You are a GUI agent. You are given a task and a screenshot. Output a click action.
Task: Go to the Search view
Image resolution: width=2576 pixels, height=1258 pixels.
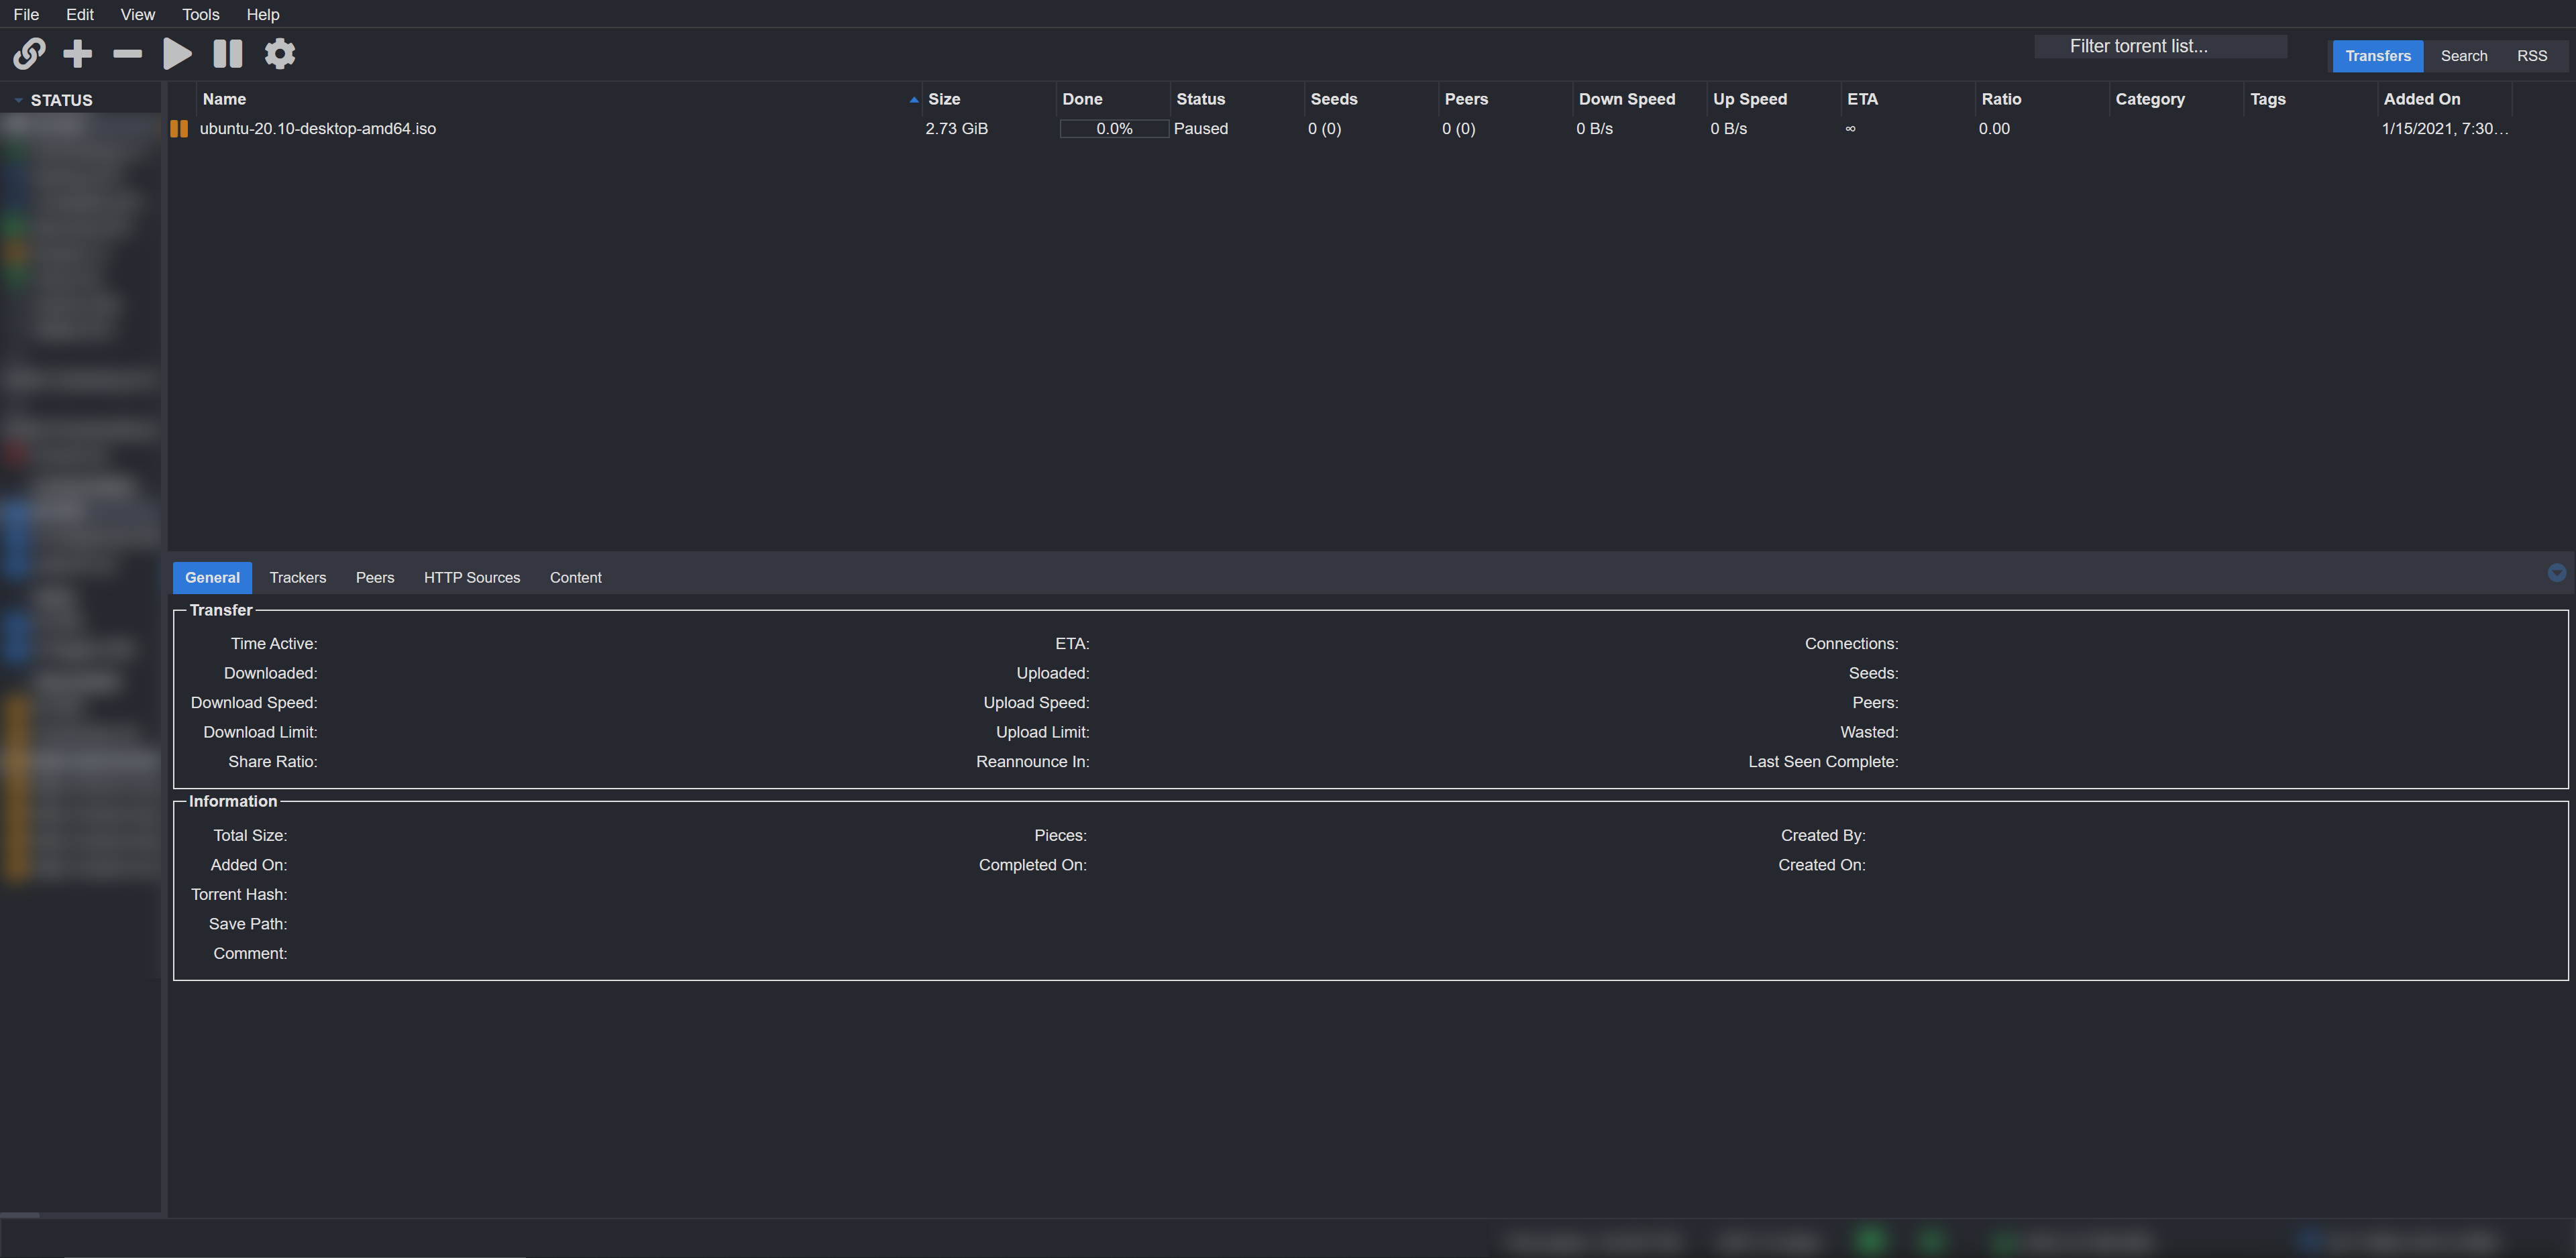point(2463,56)
